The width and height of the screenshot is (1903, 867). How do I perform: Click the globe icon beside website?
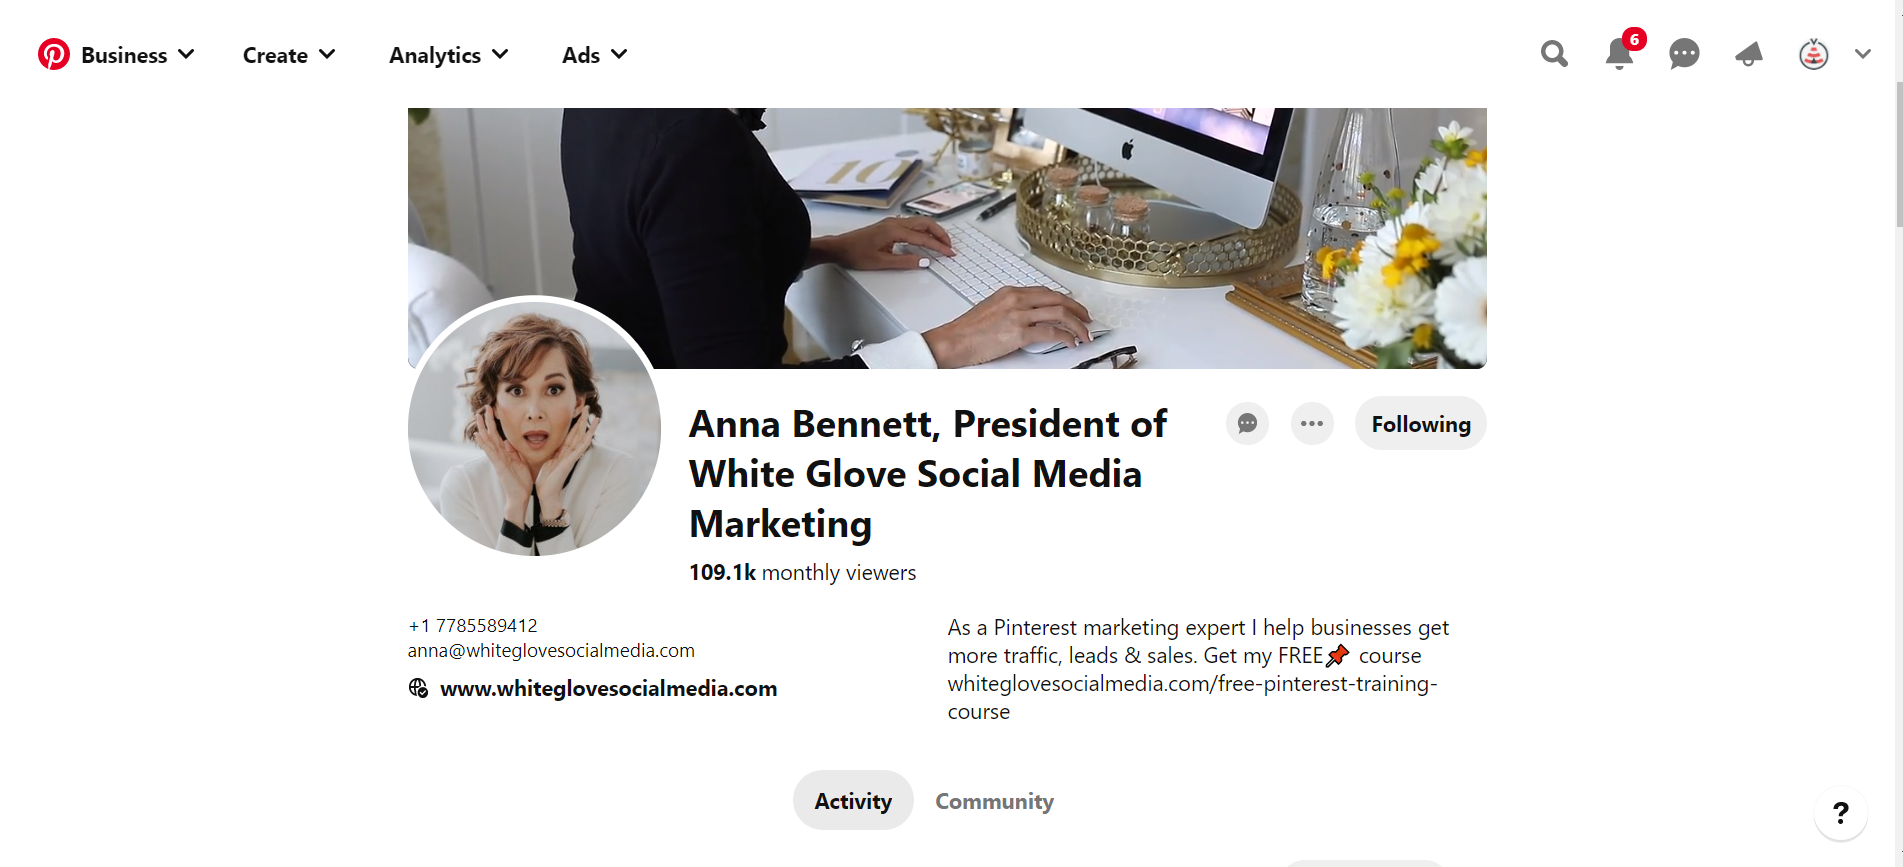click(x=418, y=688)
